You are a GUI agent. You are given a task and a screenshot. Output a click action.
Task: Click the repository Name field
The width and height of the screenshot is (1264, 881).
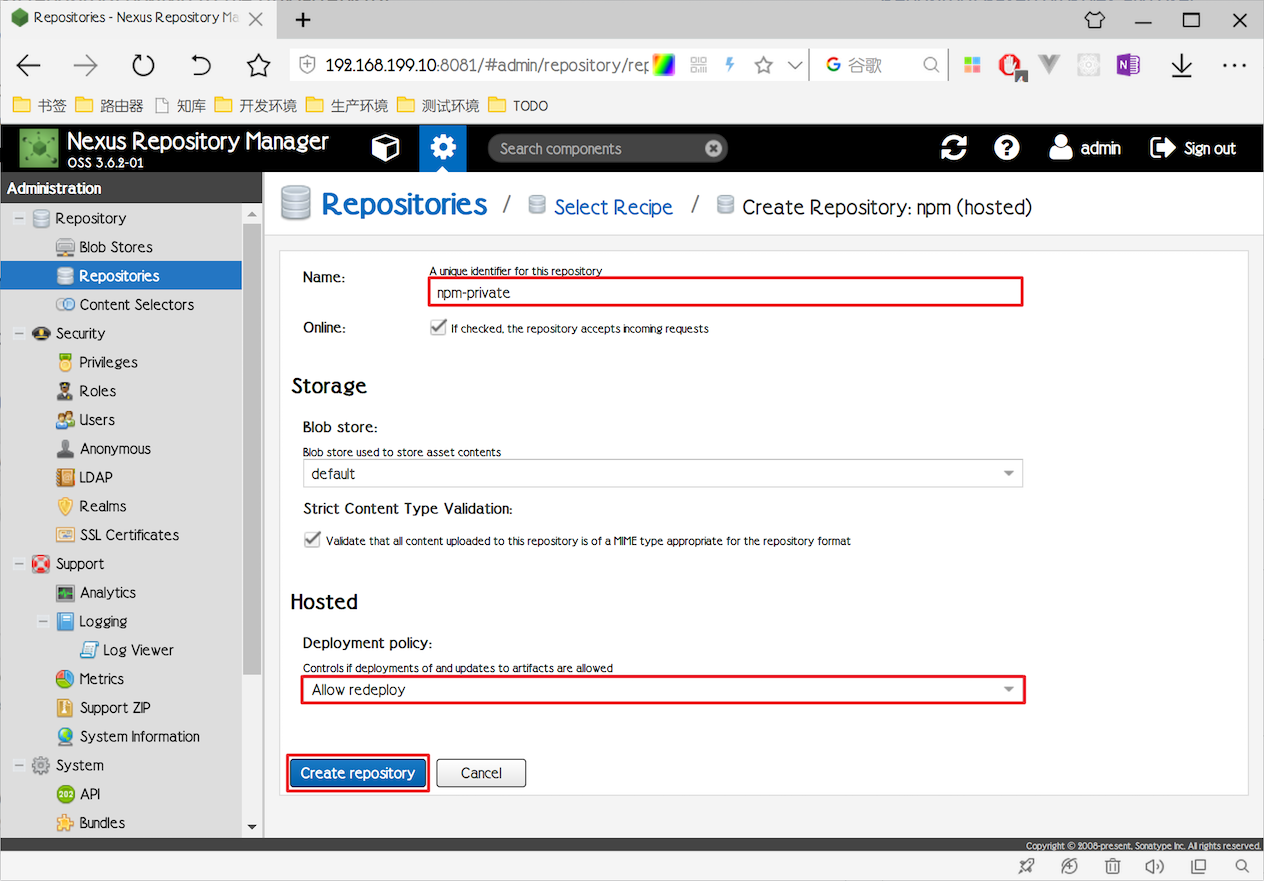726,292
